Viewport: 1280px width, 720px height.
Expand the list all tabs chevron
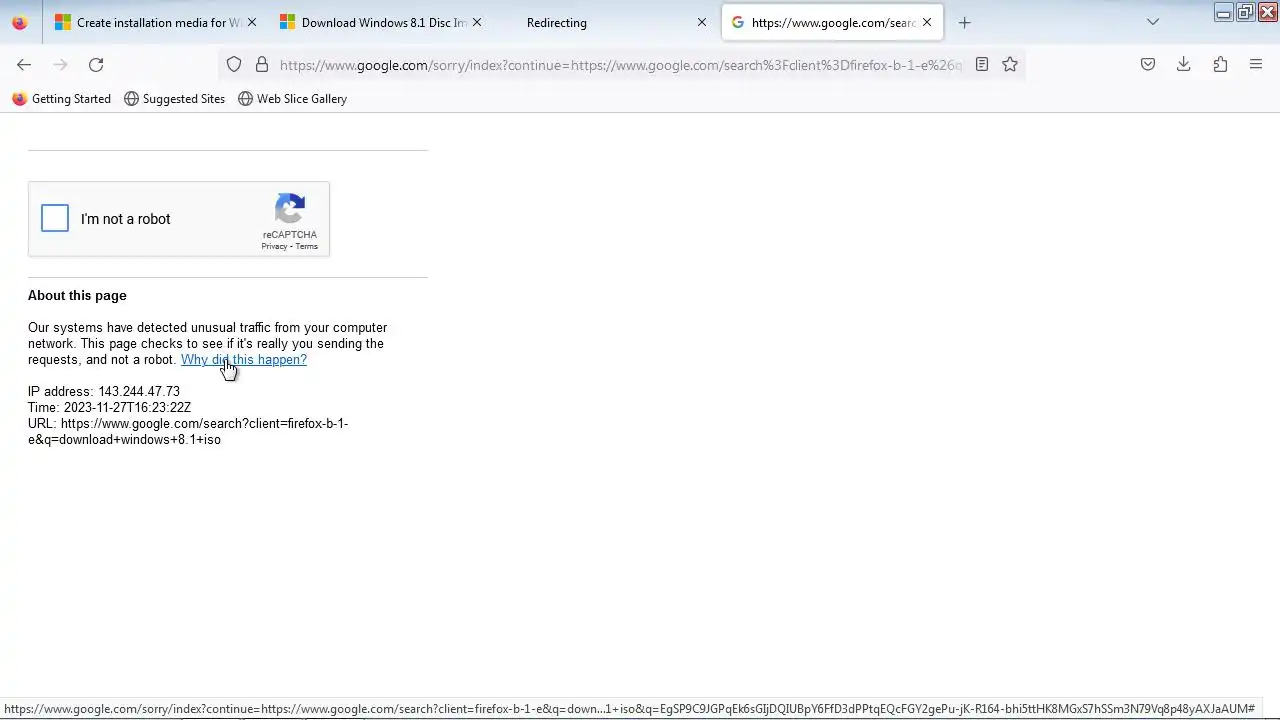tap(1153, 22)
